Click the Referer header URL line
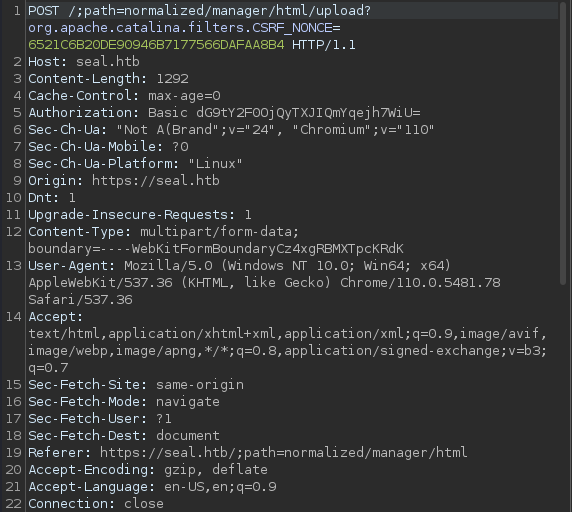The height and width of the screenshot is (512, 572). 248,453
